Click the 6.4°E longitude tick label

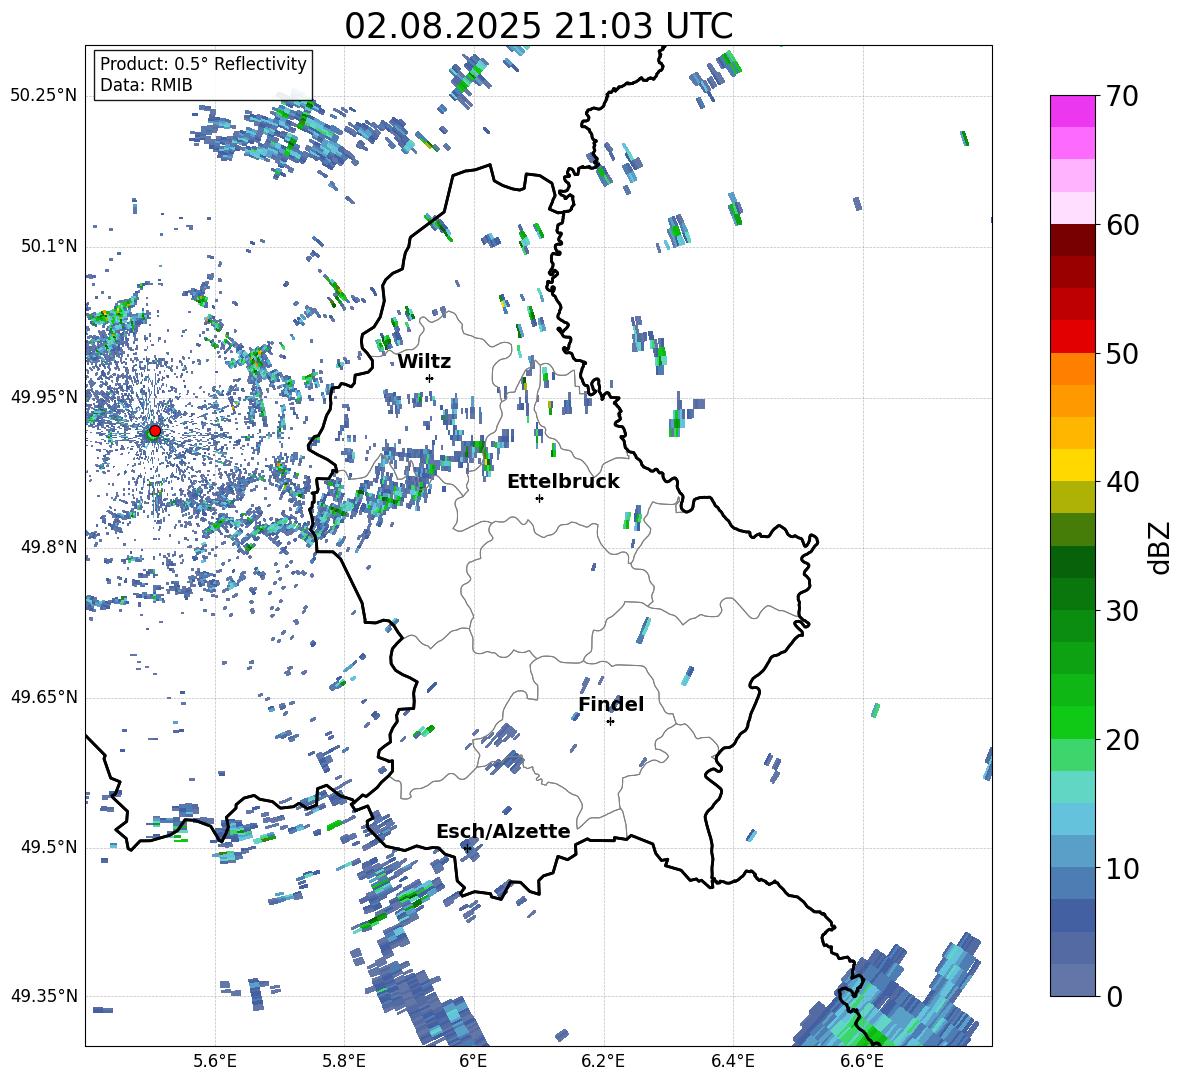click(x=732, y=1061)
